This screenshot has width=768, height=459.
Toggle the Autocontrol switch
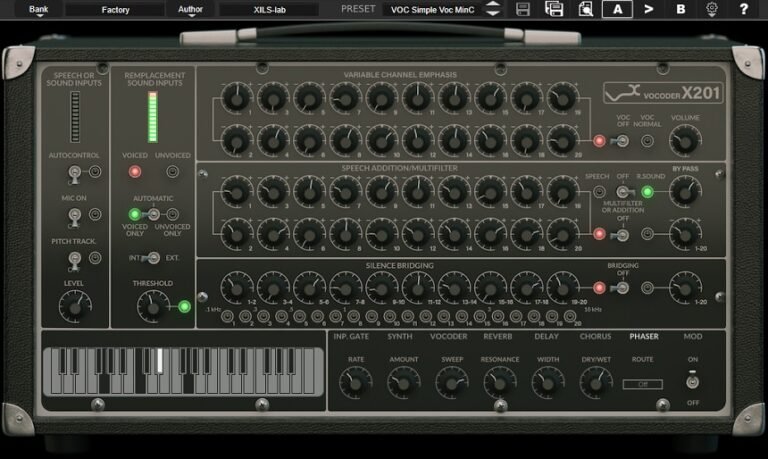tap(74, 174)
